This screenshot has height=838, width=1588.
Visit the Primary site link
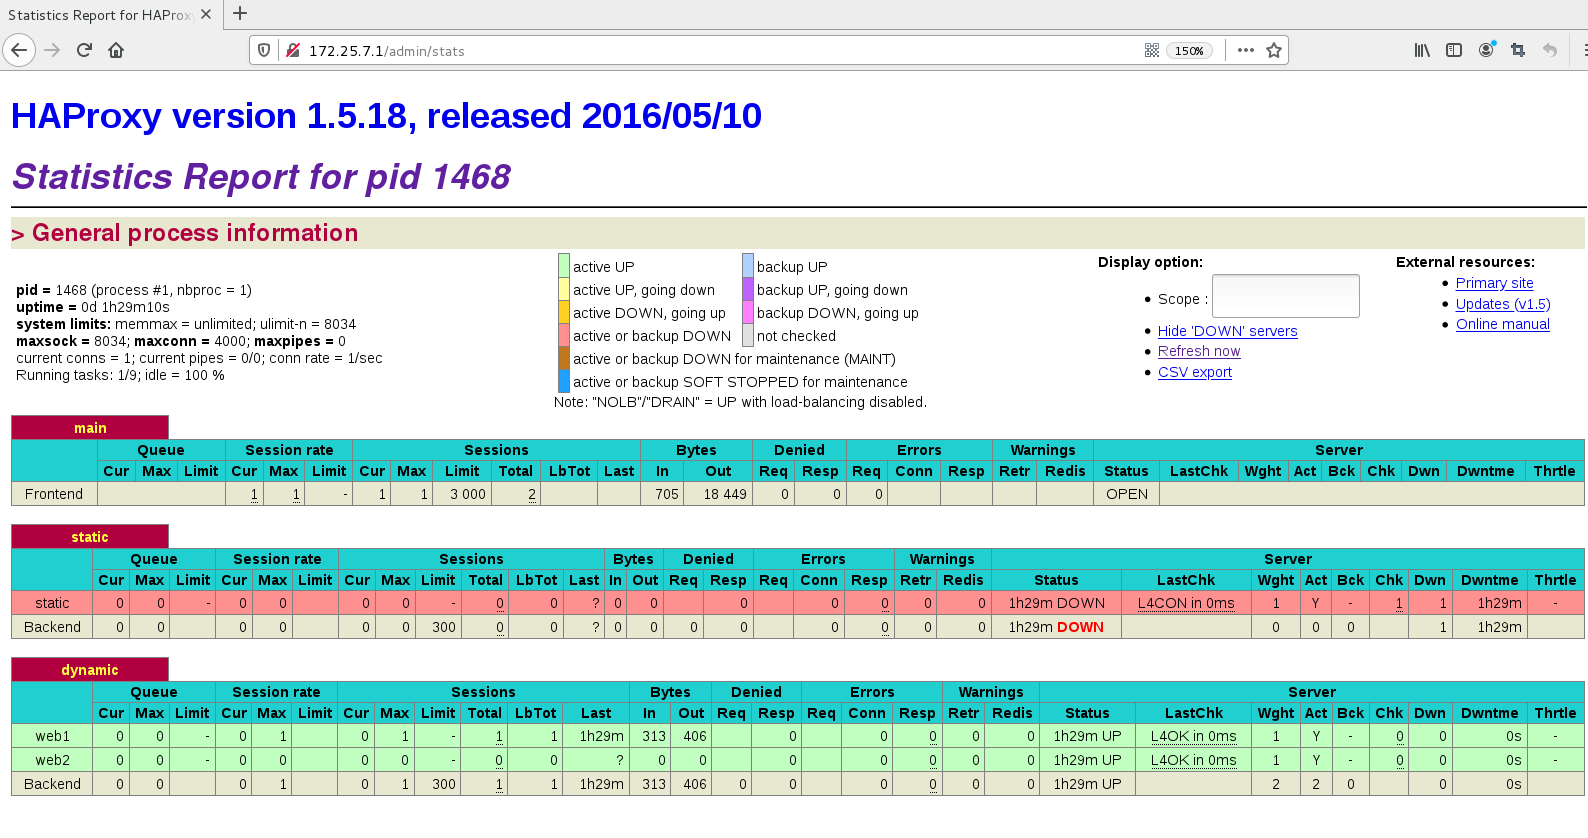tap(1495, 283)
